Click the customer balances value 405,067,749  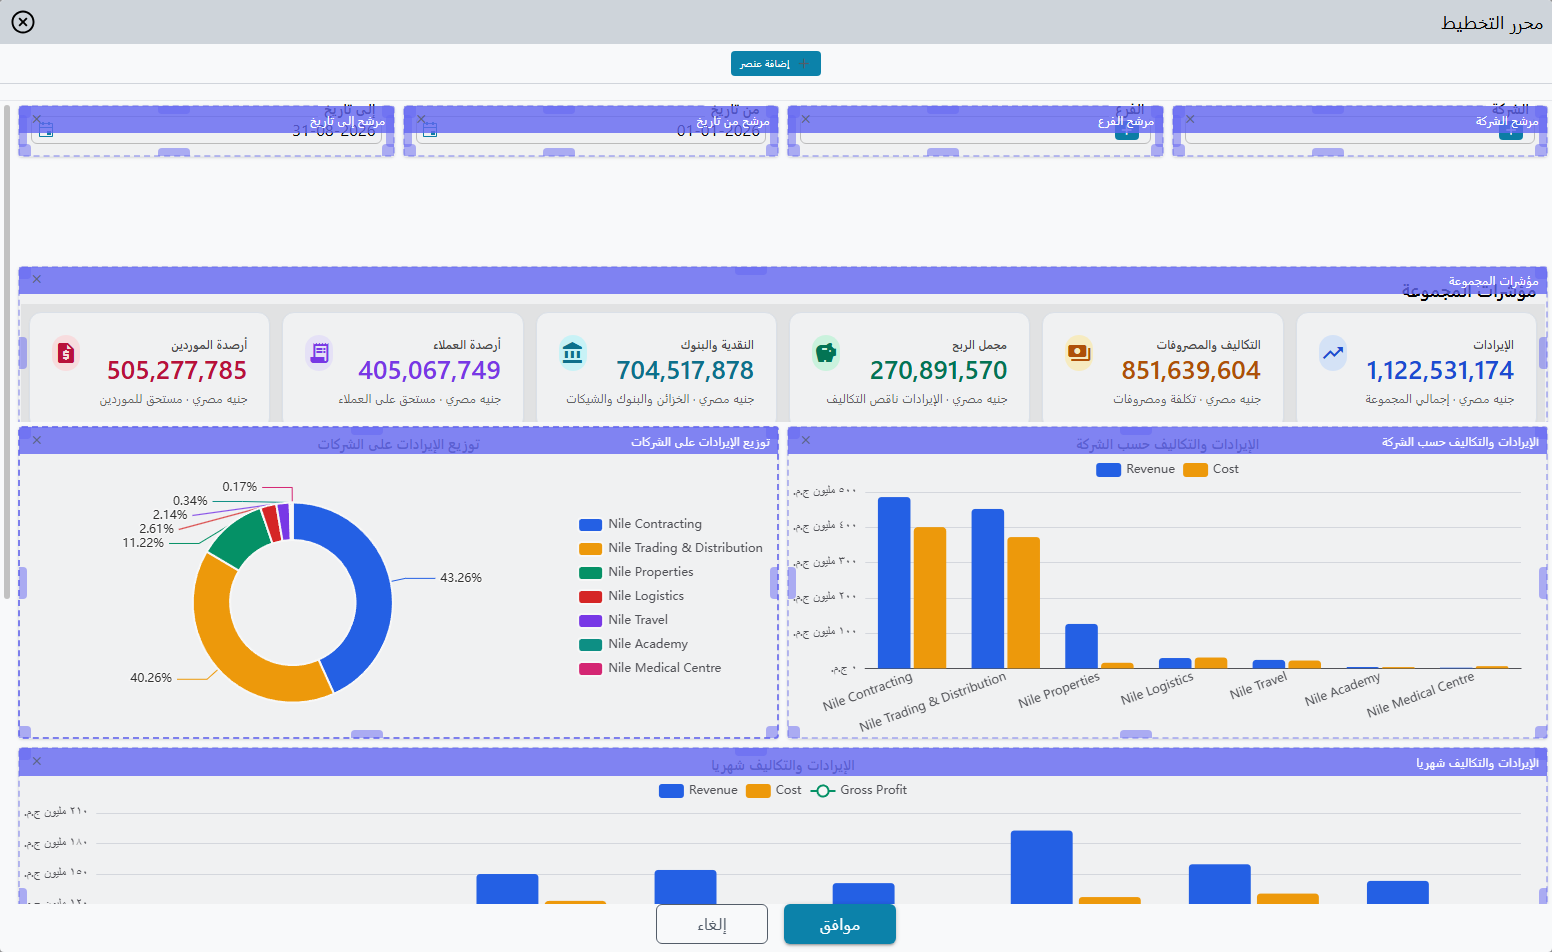click(429, 371)
